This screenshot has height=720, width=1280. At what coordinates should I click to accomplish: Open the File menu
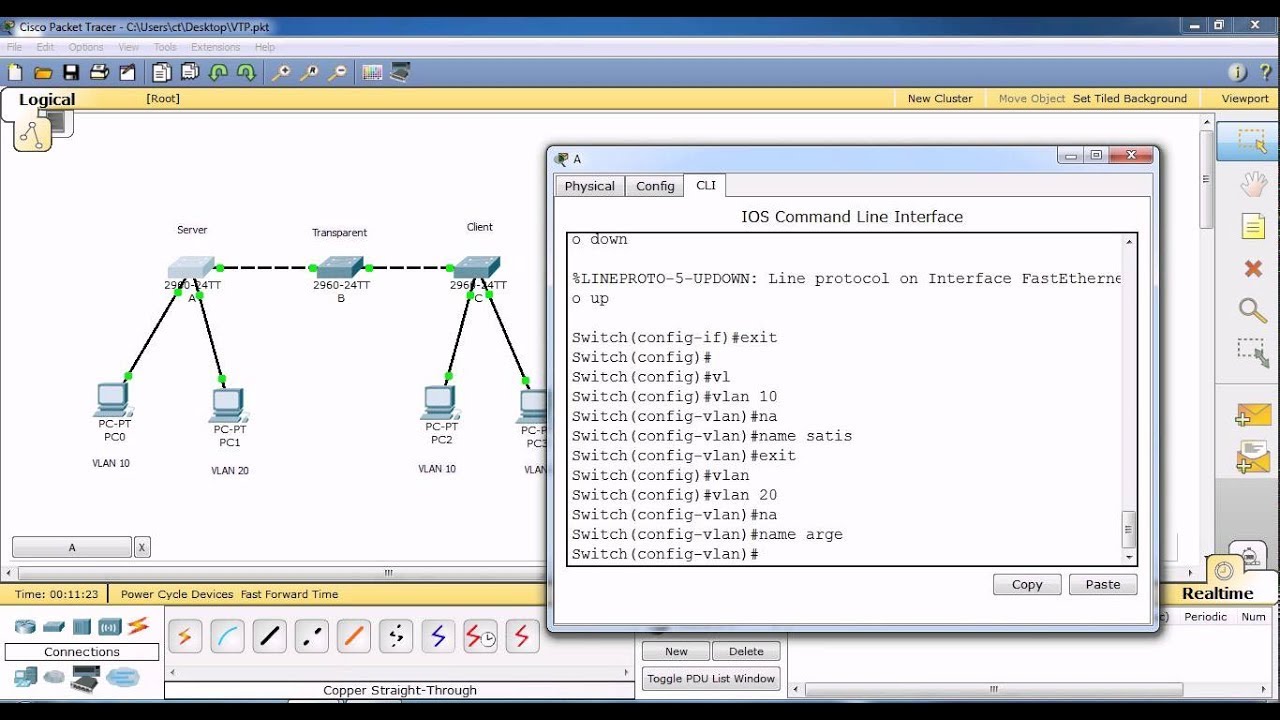[14, 47]
